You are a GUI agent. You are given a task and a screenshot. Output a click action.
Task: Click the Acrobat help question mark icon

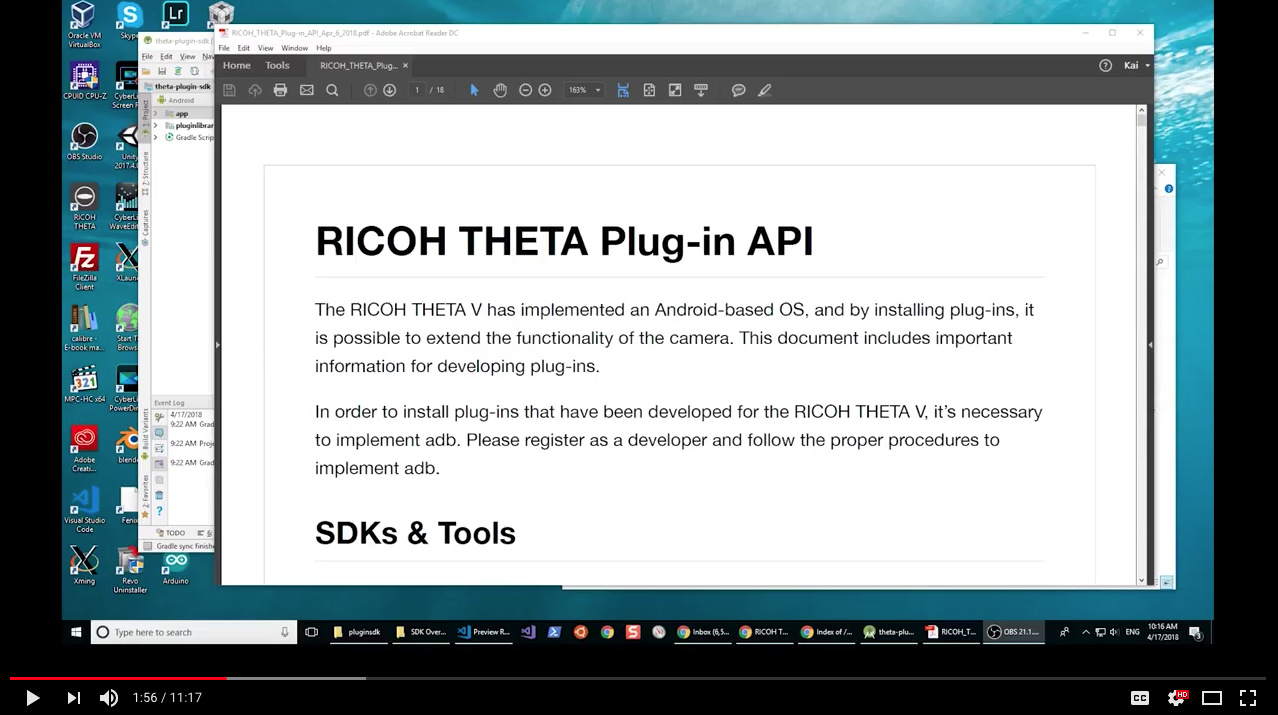(x=1105, y=66)
